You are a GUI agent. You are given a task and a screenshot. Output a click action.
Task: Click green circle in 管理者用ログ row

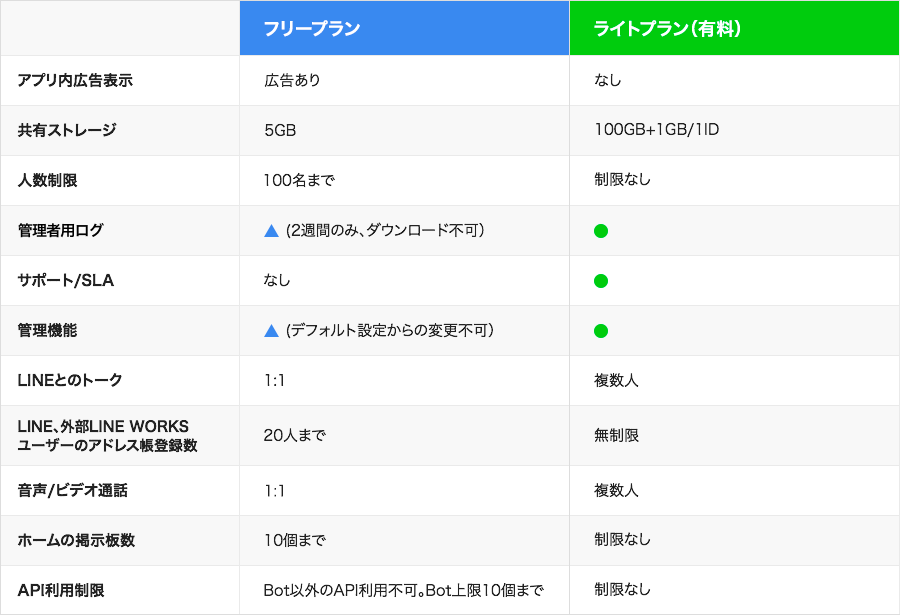(x=601, y=231)
